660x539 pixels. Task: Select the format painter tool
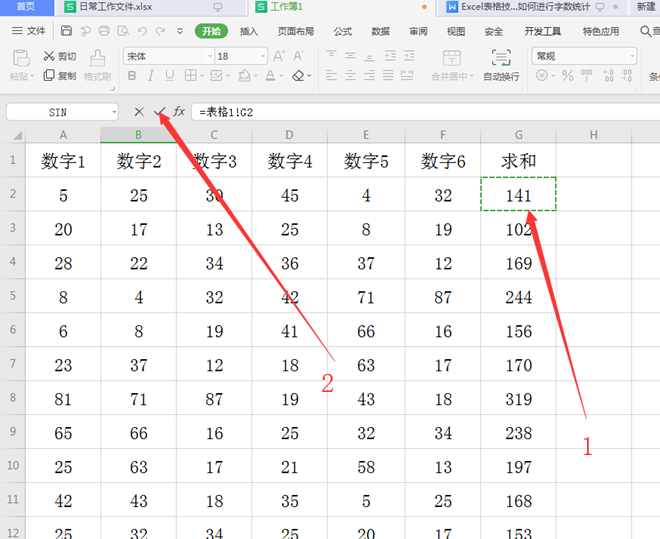(x=97, y=64)
